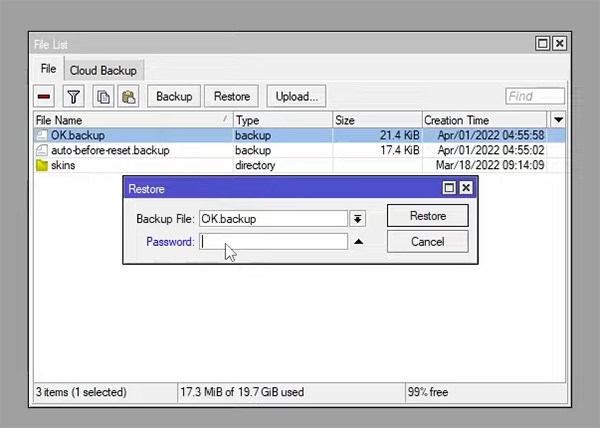600x428 pixels.
Task: Click the Upload... toolbar button
Action: (x=297, y=97)
